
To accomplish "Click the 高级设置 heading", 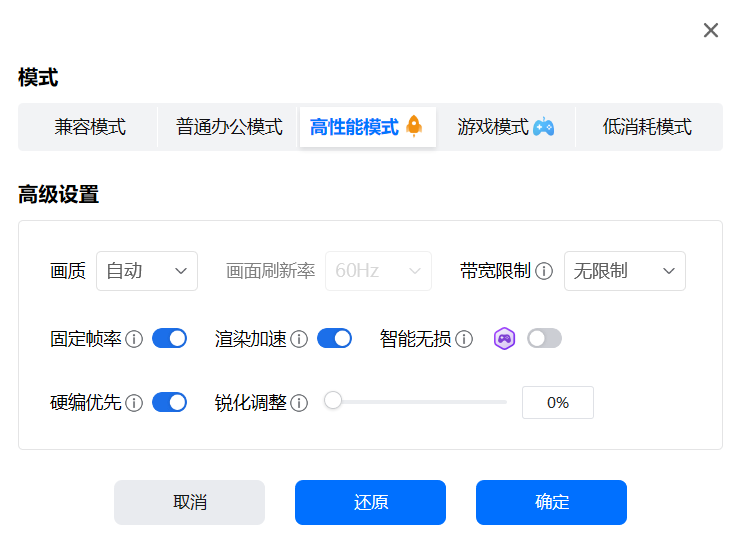I will [59, 194].
